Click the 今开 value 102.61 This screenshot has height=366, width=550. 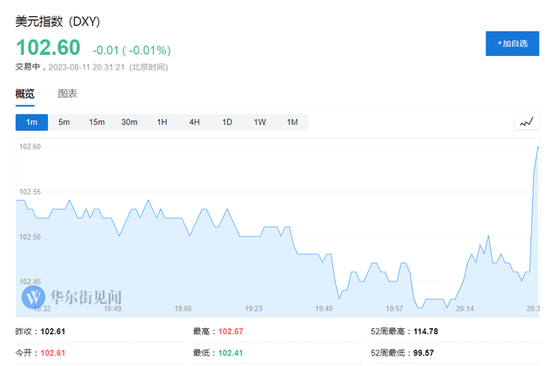pyautogui.click(x=53, y=353)
